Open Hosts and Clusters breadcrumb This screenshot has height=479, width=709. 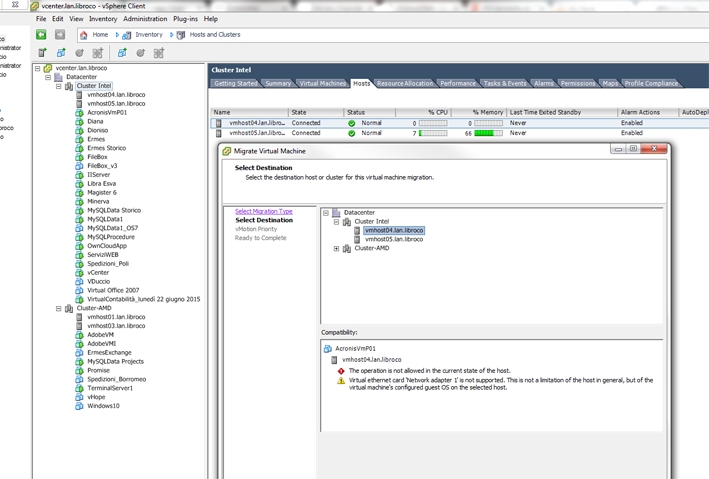tap(215, 34)
